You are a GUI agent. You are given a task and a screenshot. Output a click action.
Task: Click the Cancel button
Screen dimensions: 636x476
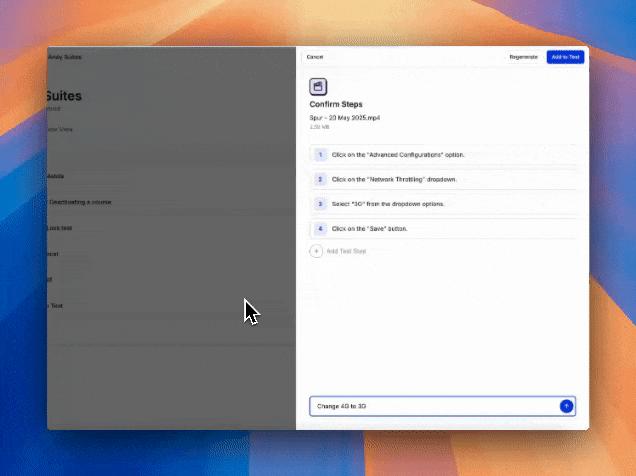pyautogui.click(x=315, y=57)
